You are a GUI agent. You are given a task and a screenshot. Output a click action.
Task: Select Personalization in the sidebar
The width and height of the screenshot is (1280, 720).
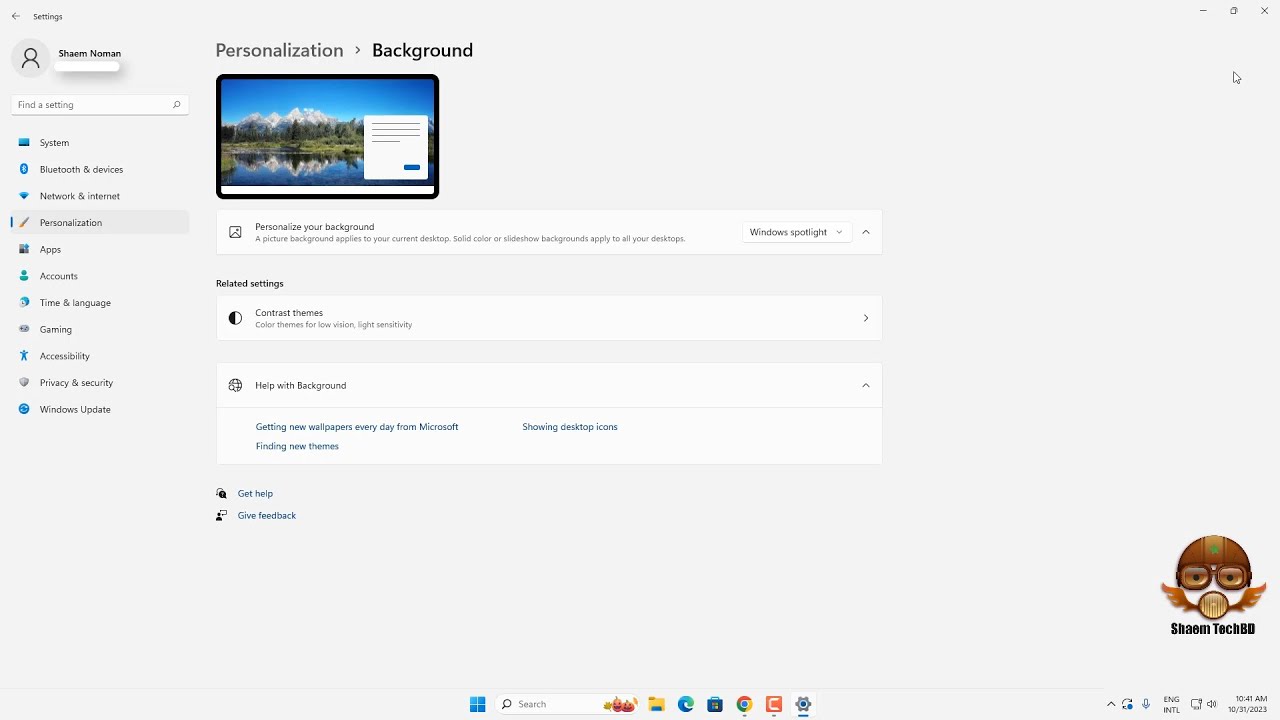pyautogui.click(x=99, y=222)
